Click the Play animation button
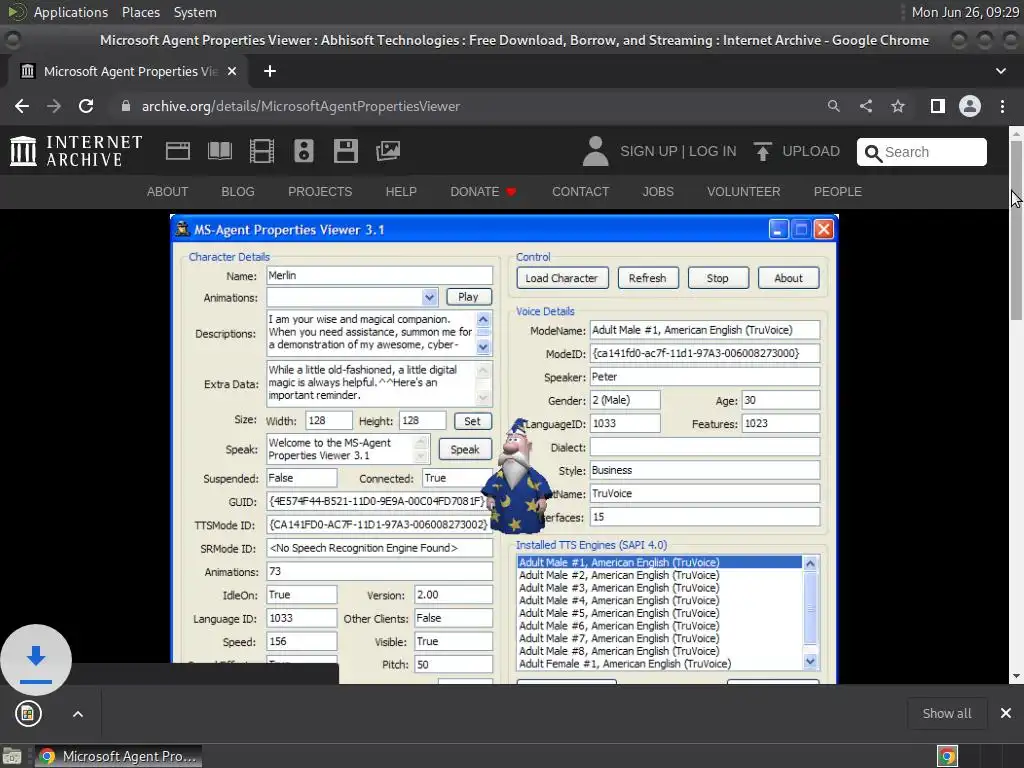 pyautogui.click(x=468, y=296)
